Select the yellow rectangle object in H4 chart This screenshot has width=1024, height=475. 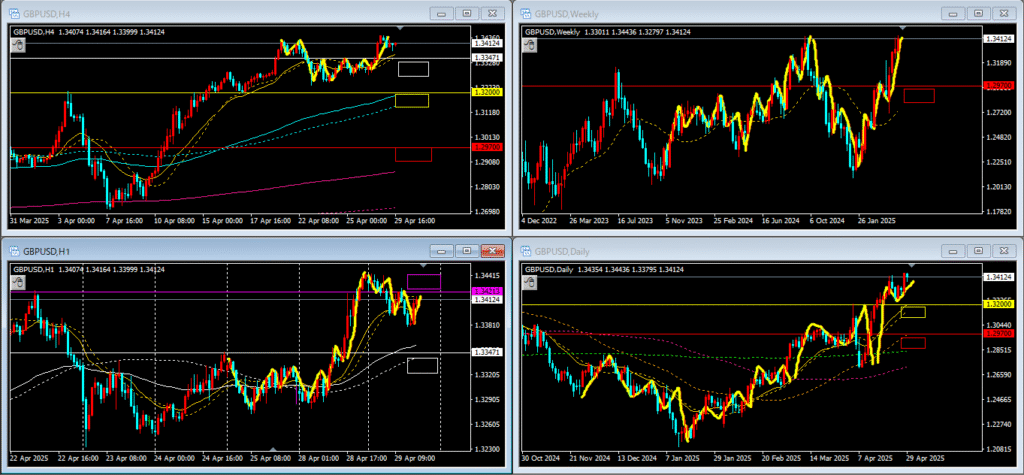coord(412,101)
